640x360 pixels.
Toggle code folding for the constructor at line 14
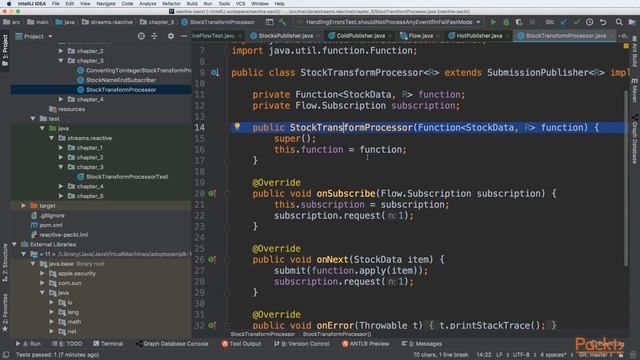(227, 128)
